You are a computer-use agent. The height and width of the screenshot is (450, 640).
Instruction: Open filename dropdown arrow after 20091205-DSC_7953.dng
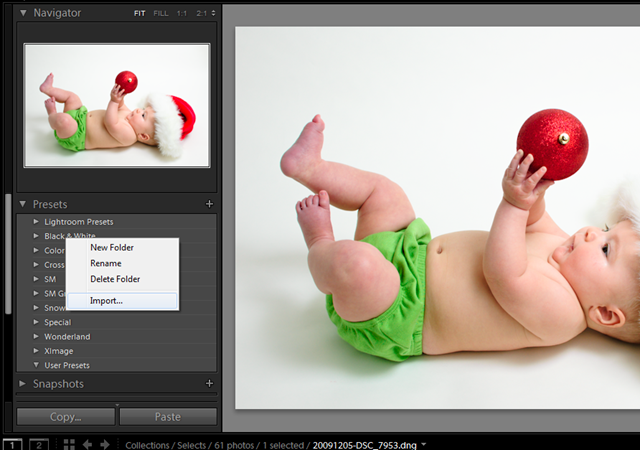(424, 444)
